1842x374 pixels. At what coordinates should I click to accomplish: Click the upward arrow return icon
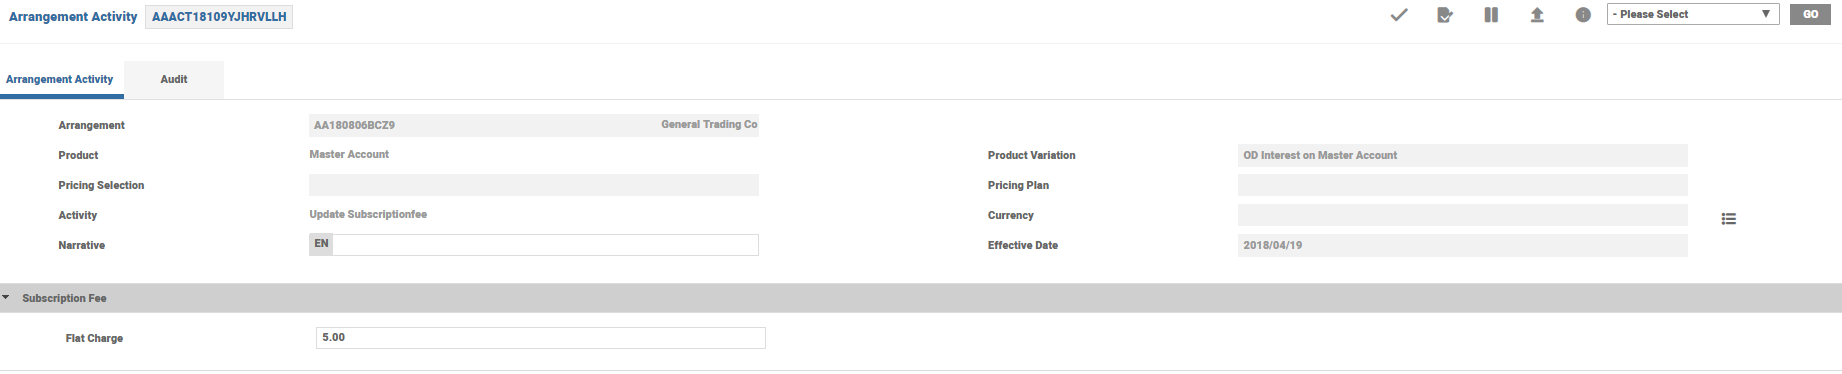1537,15
